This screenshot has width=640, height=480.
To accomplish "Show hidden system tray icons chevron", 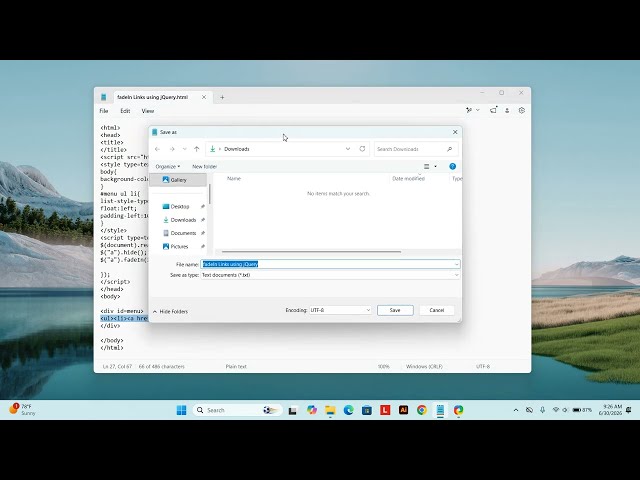I will pyautogui.click(x=516, y=410).
